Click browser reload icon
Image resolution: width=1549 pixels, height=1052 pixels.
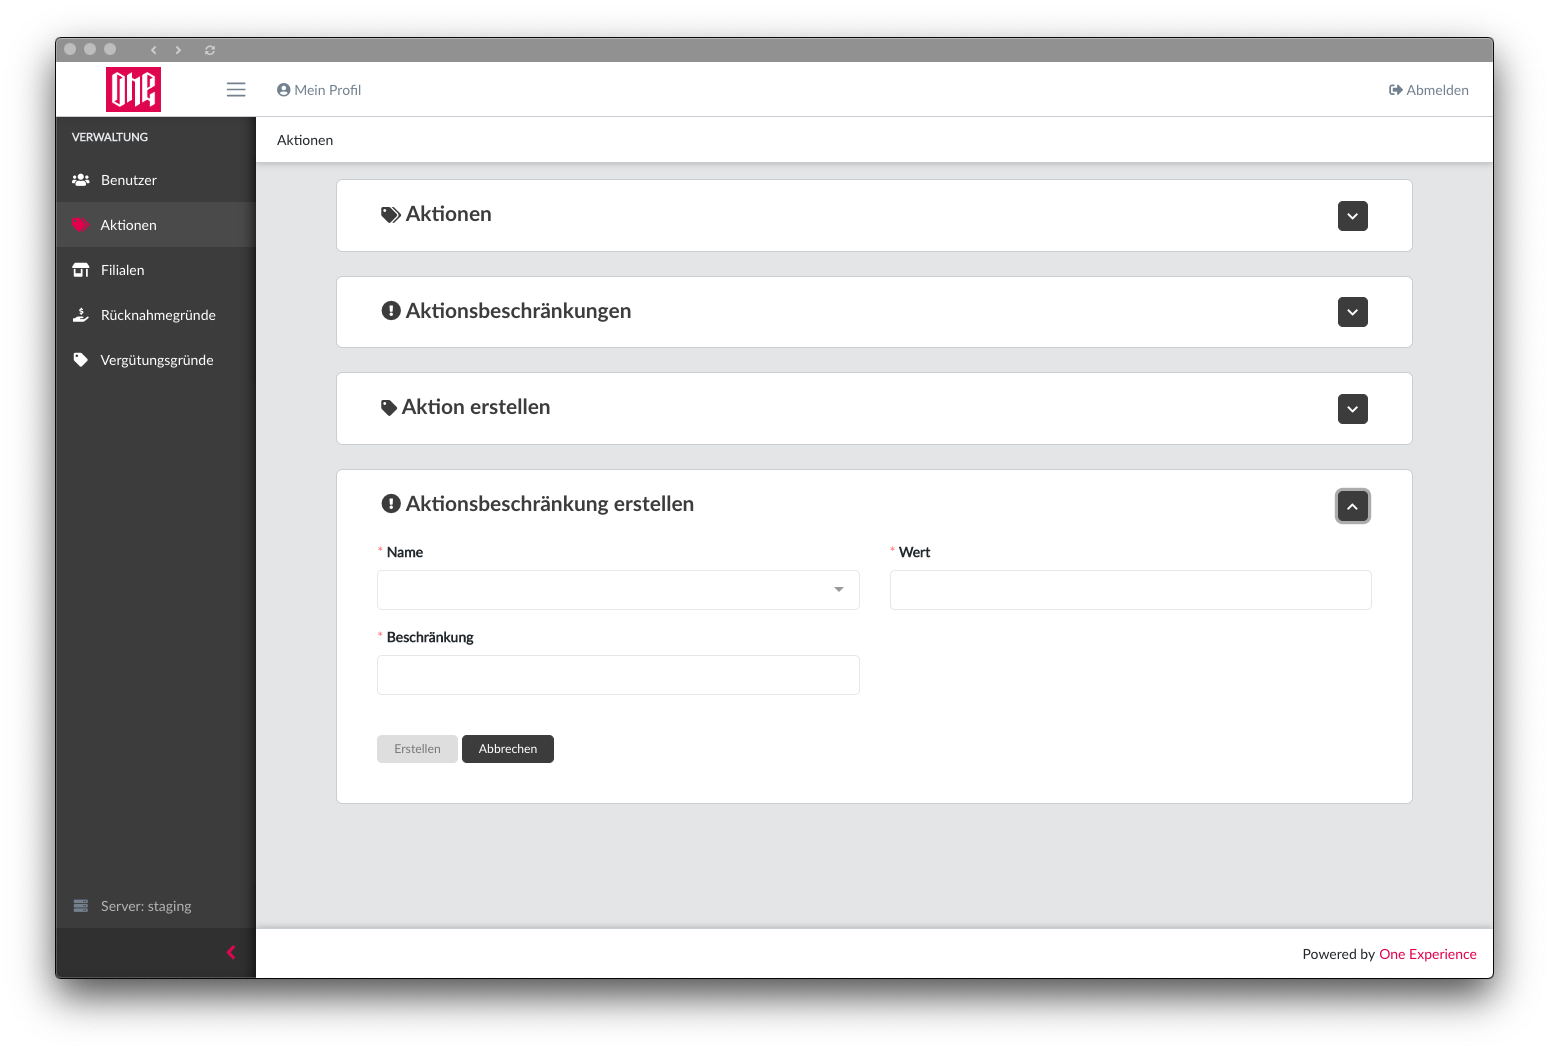tap(210, 50)
